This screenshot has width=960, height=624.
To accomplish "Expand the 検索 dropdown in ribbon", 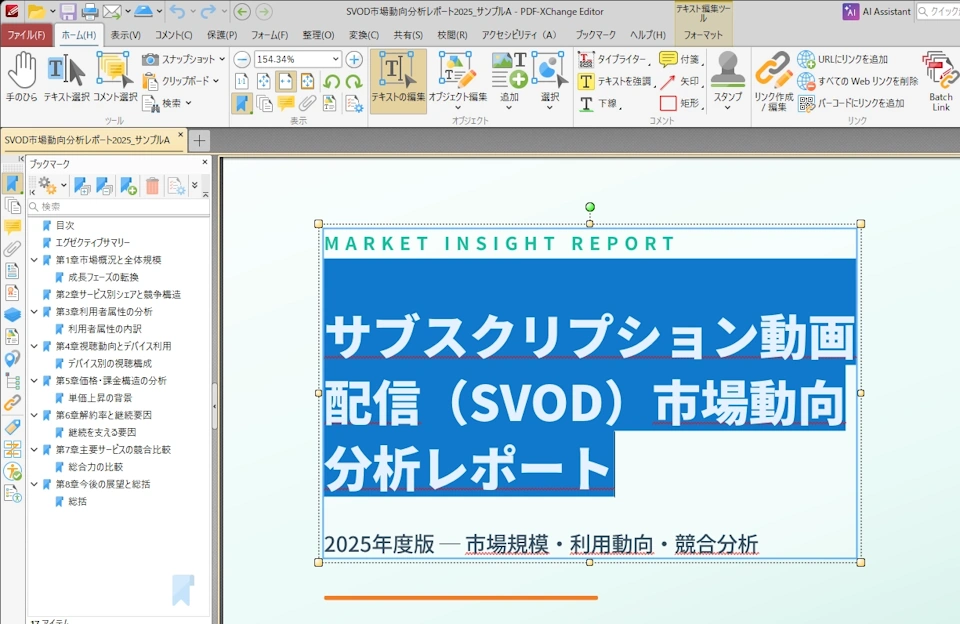I will point(189,103).
